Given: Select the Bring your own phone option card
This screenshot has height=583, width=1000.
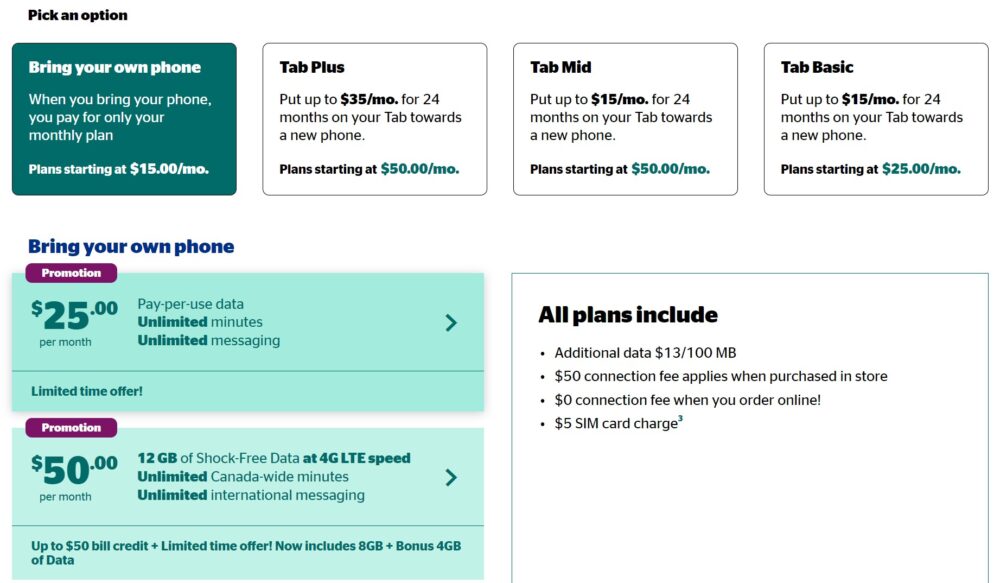Looking at the screenshot, I should 124,117.
